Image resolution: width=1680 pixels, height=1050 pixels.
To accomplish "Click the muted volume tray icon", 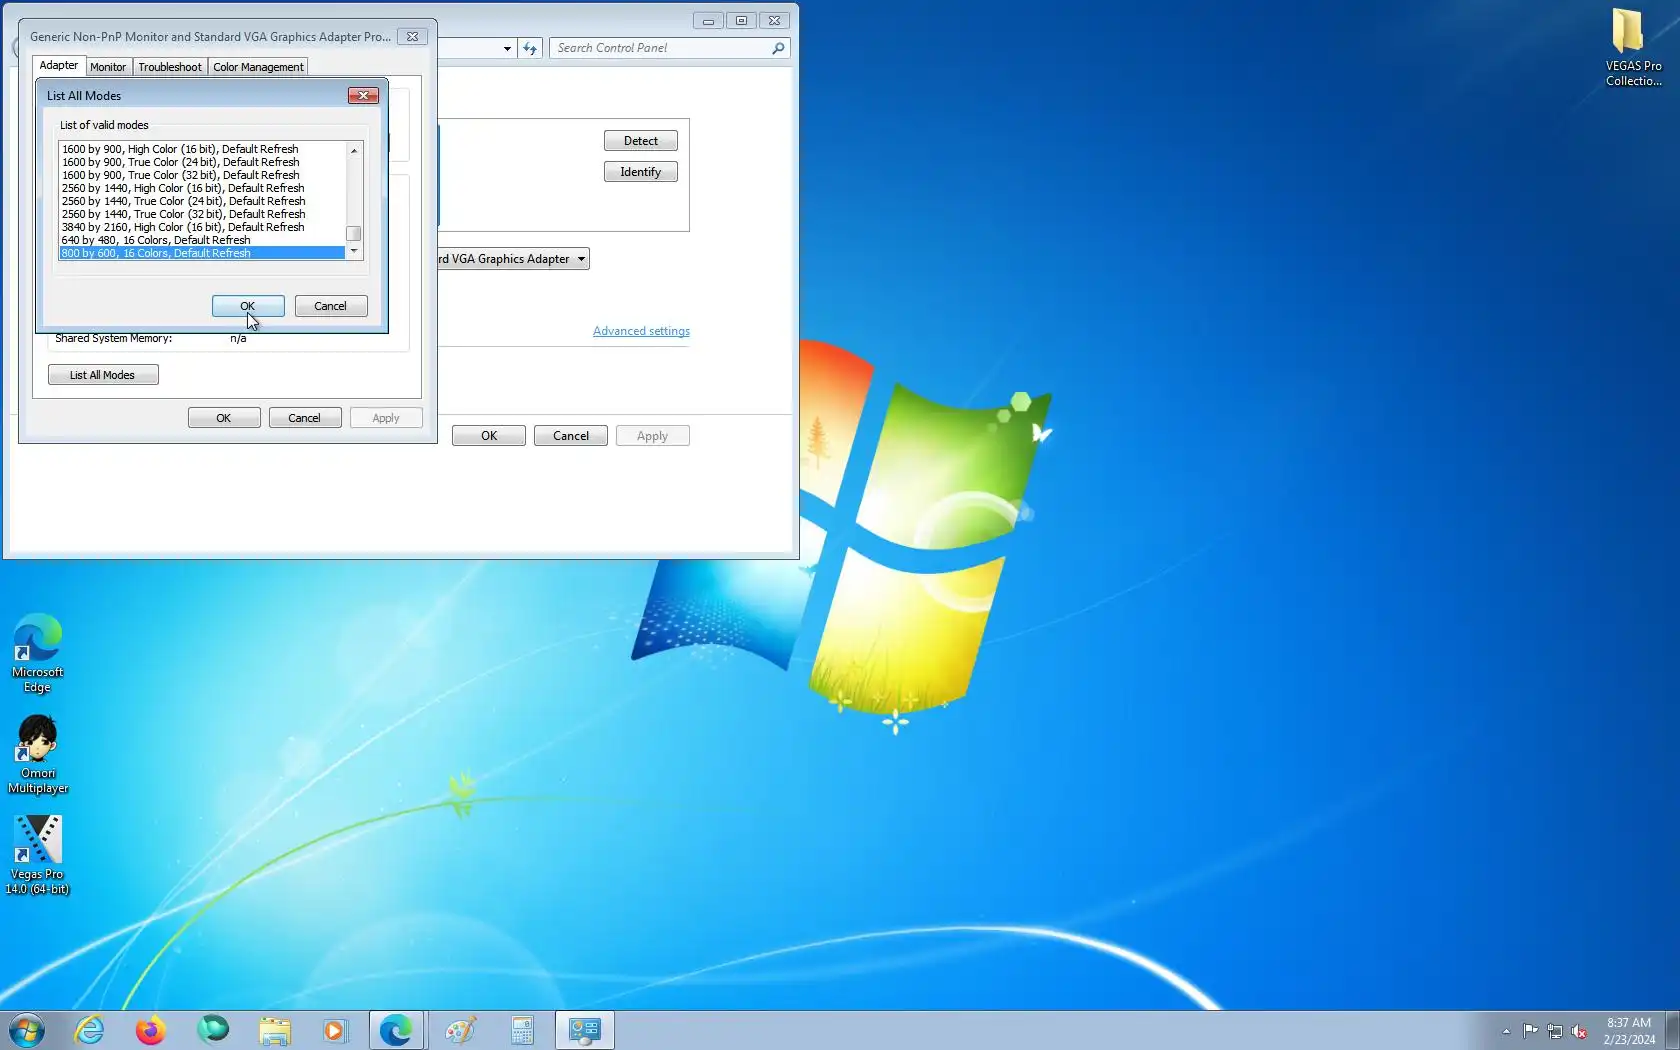I will point(1579,1031).
